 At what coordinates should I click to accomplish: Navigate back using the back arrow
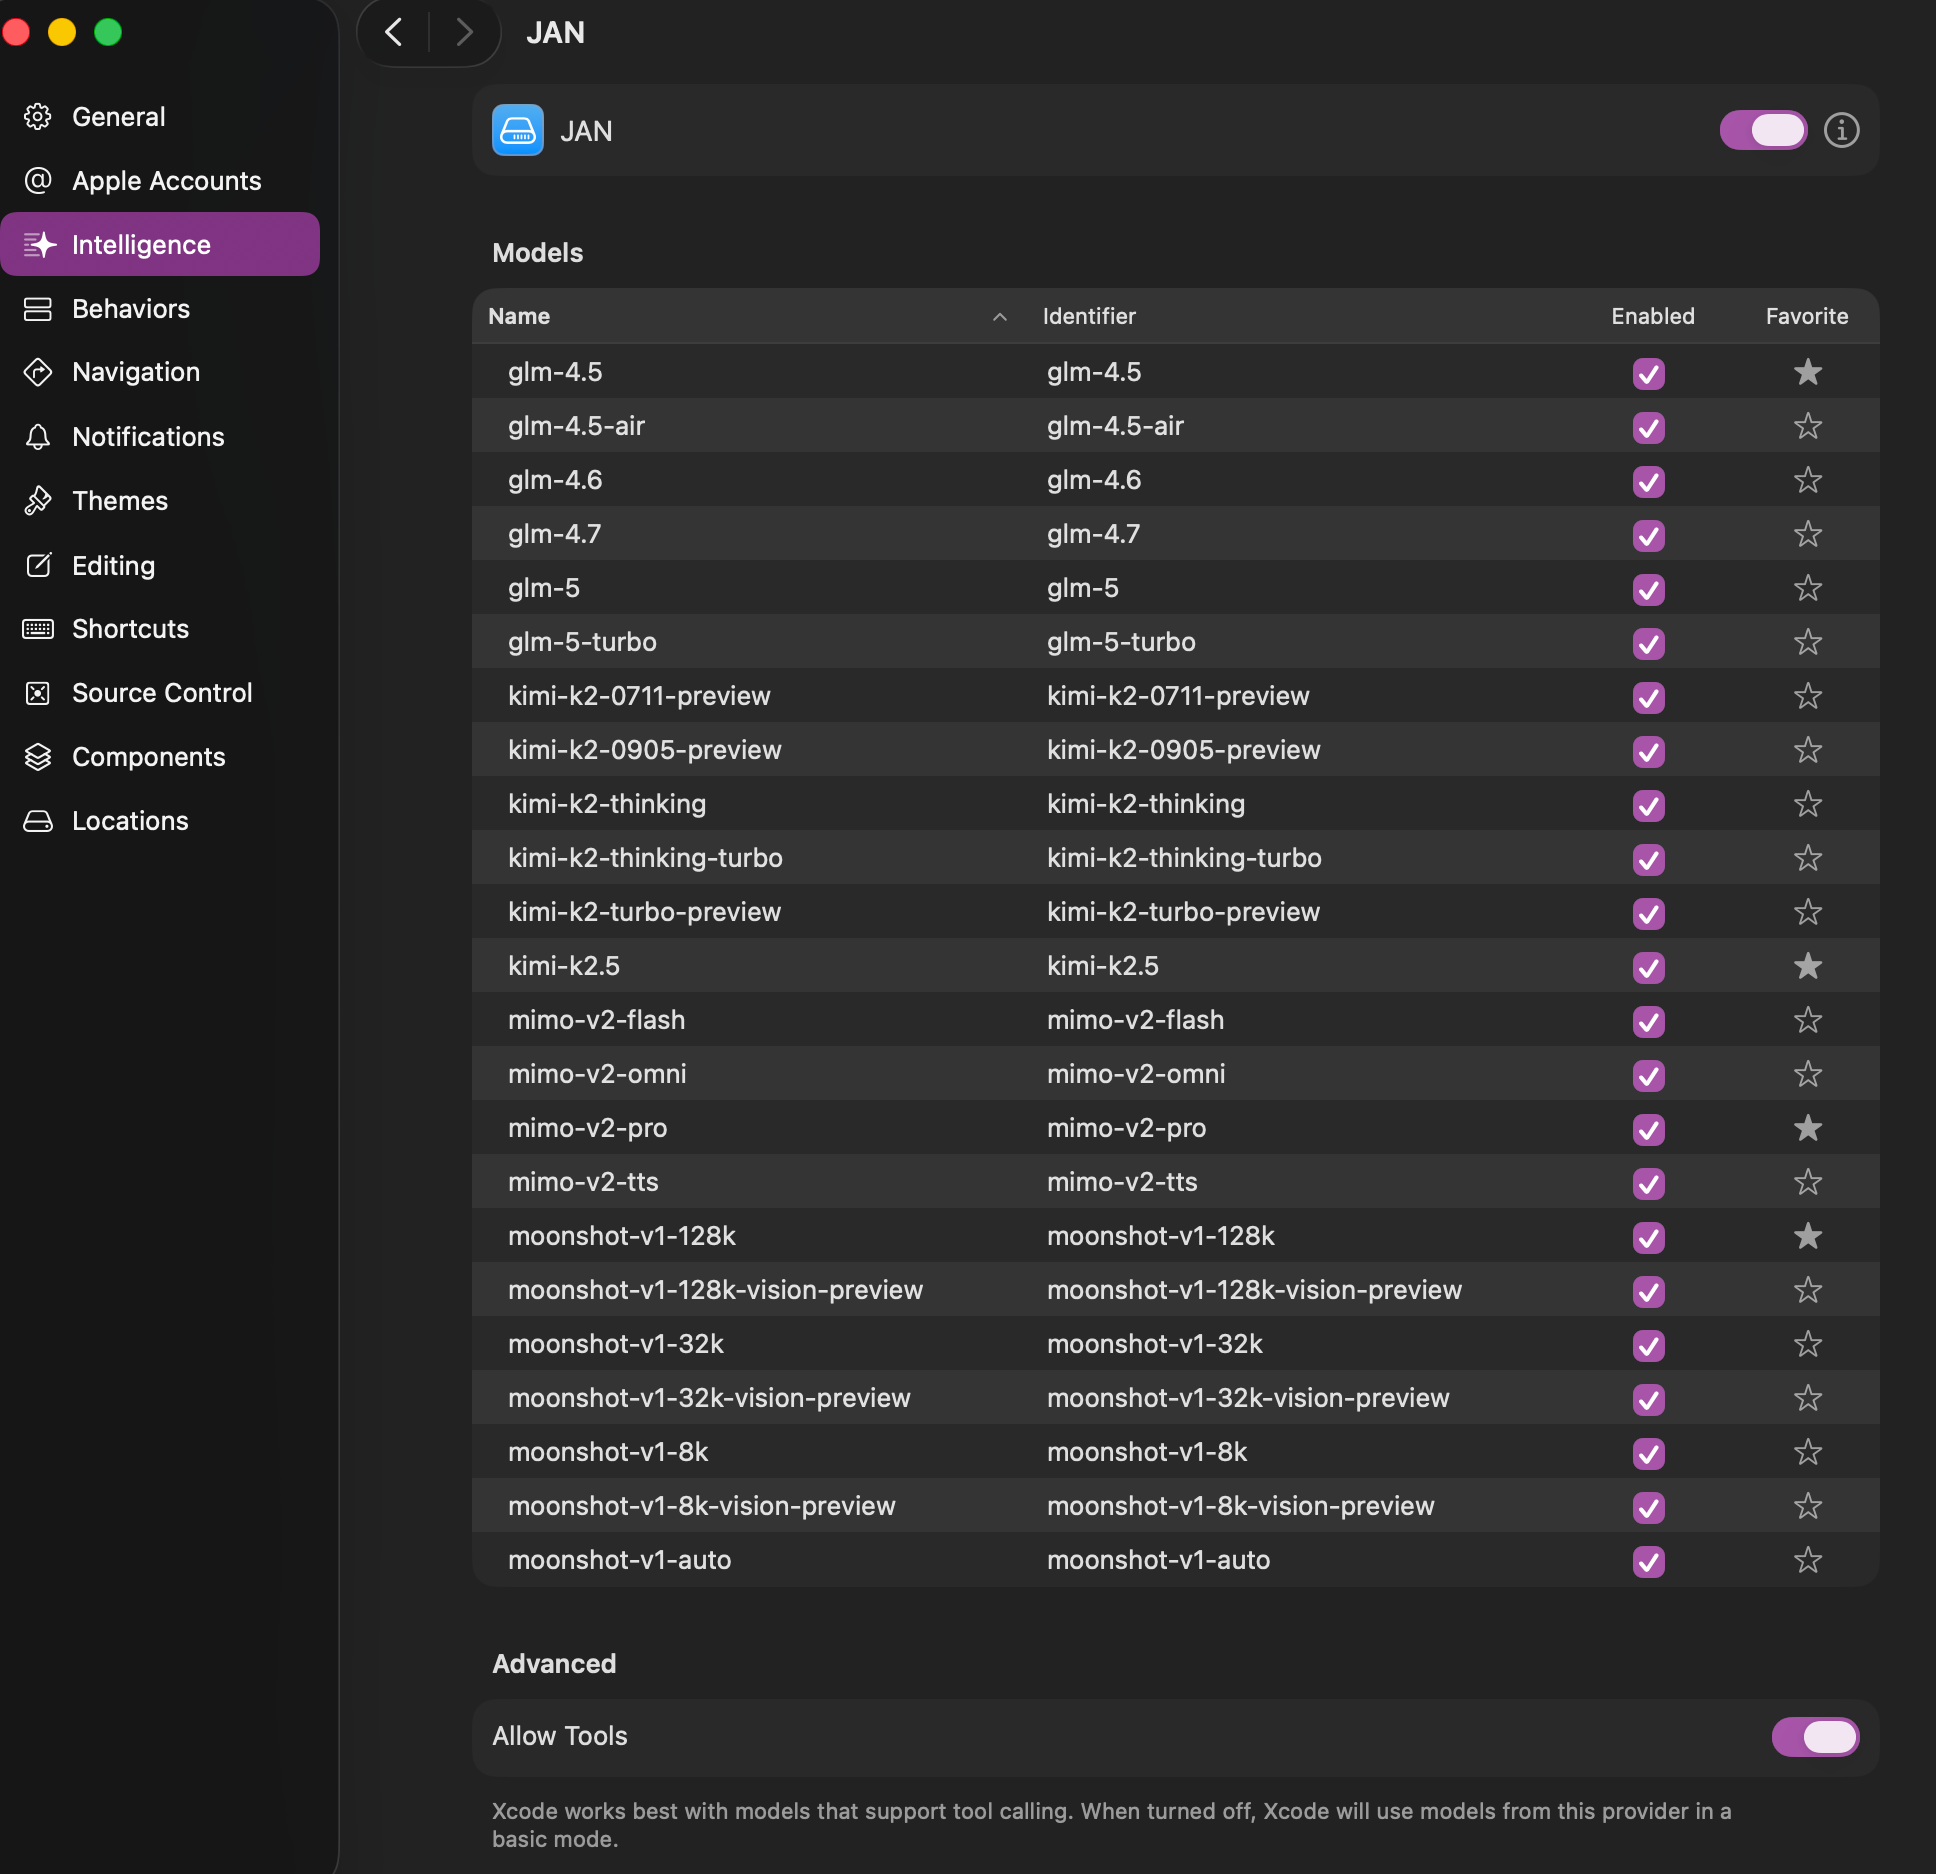[x=393, y=32]
